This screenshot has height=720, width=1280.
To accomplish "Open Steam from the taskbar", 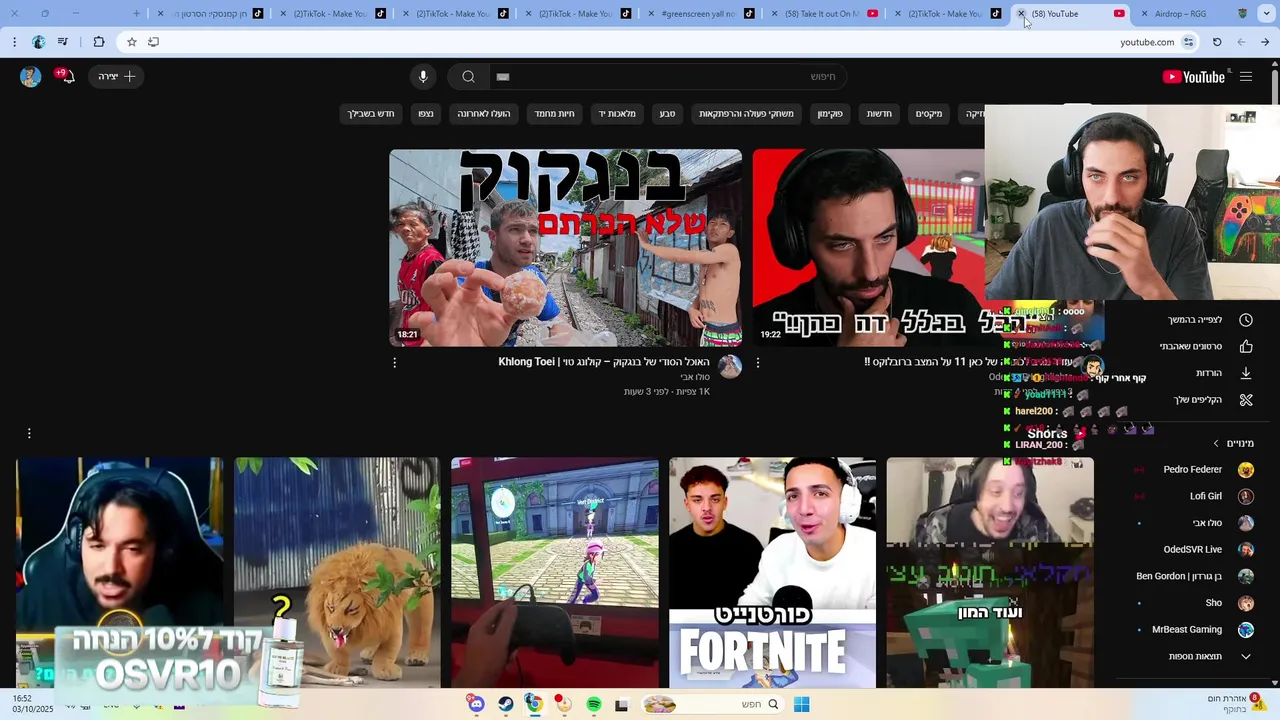I will [506, 704].
